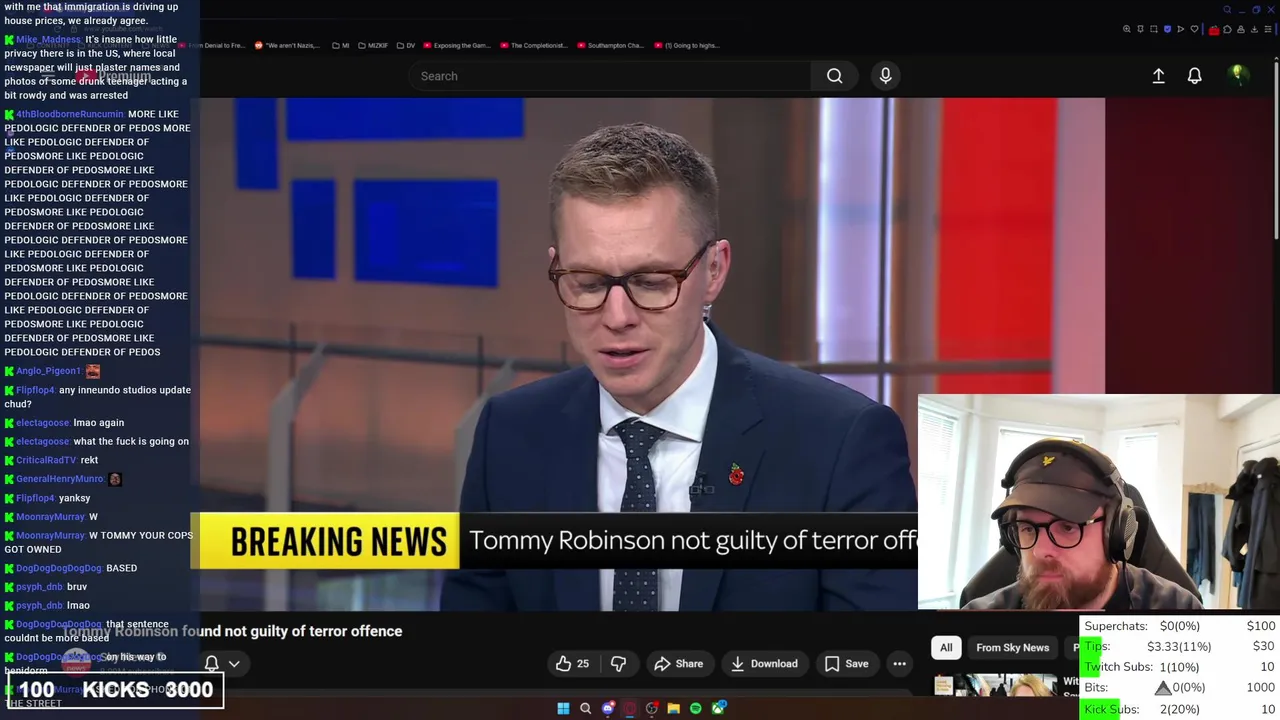Click the YouTube search magnifier button
1280x720 pixels.
click(834, 76)
